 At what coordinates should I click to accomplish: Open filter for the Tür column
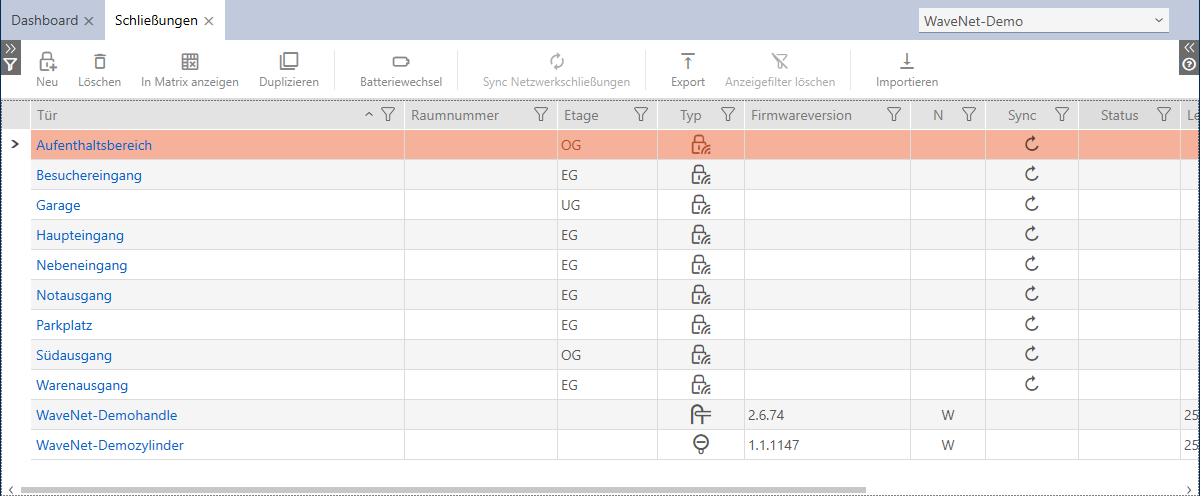[x=388, y=115]
